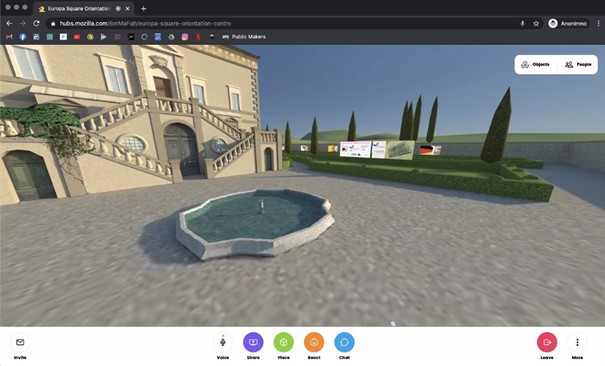Open the Anonimno profile menu
The height and width of the screenshot is (366, 605).
(x=569, y=24)
